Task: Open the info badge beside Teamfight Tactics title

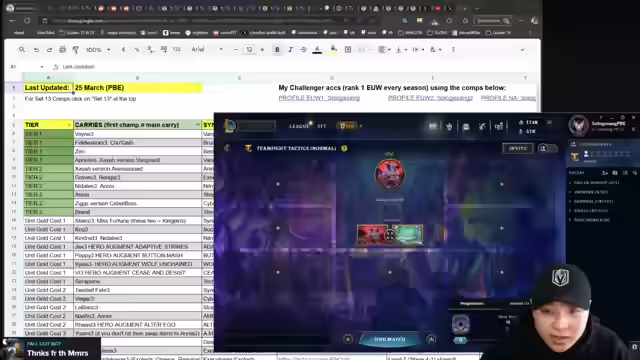Action: 344,148
